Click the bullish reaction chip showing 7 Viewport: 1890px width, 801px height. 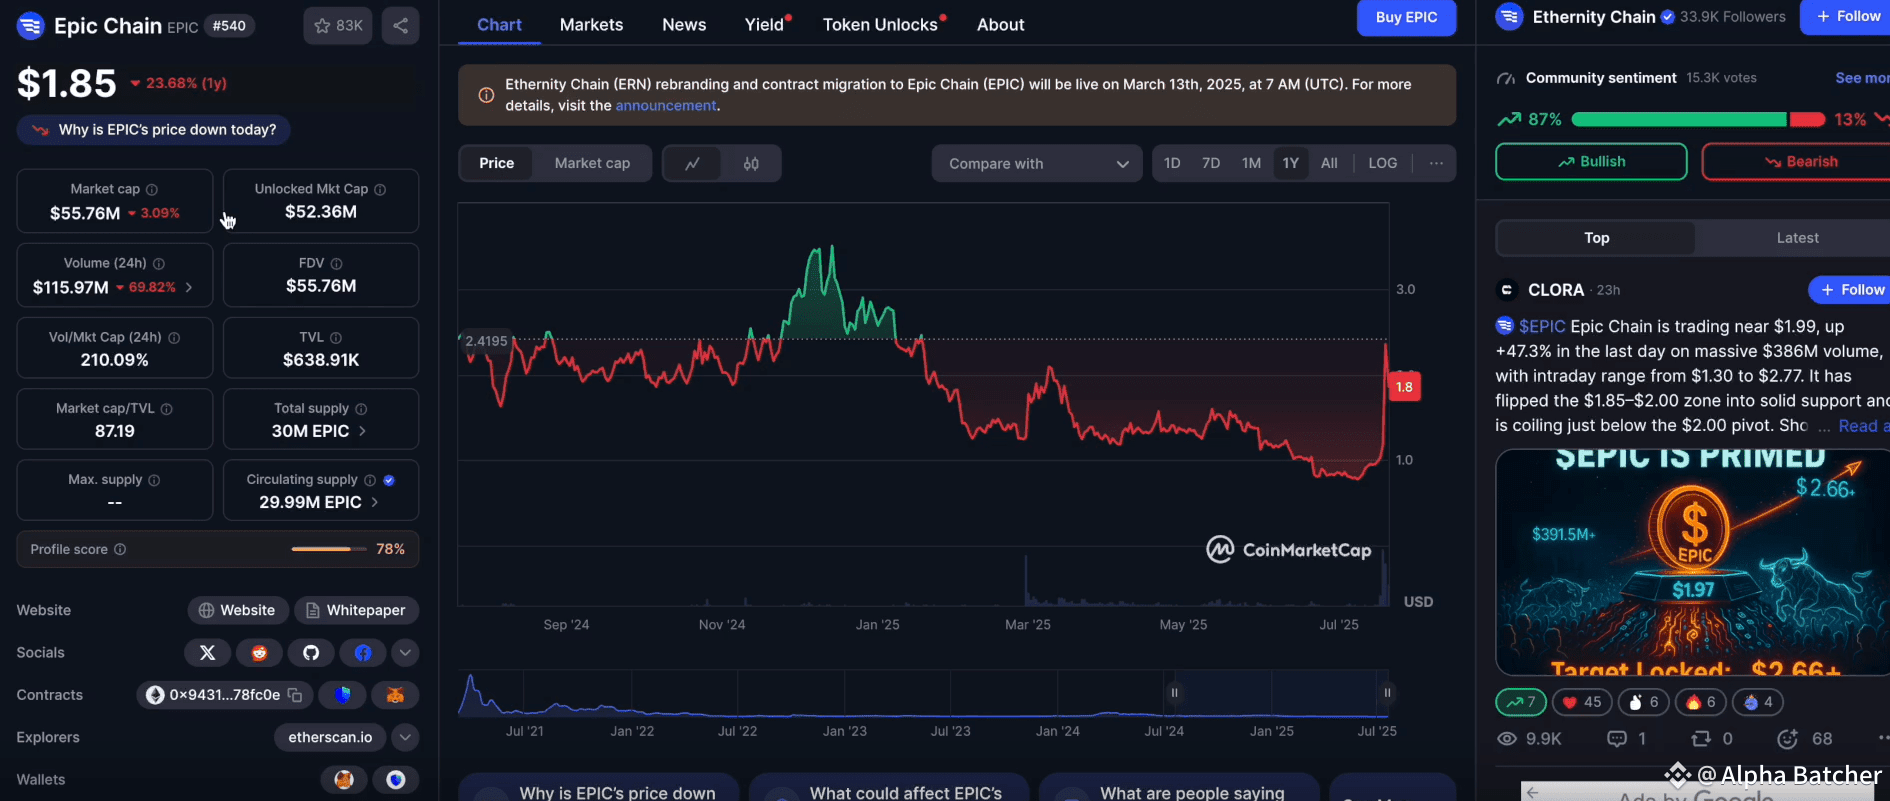coord(1520,702)
